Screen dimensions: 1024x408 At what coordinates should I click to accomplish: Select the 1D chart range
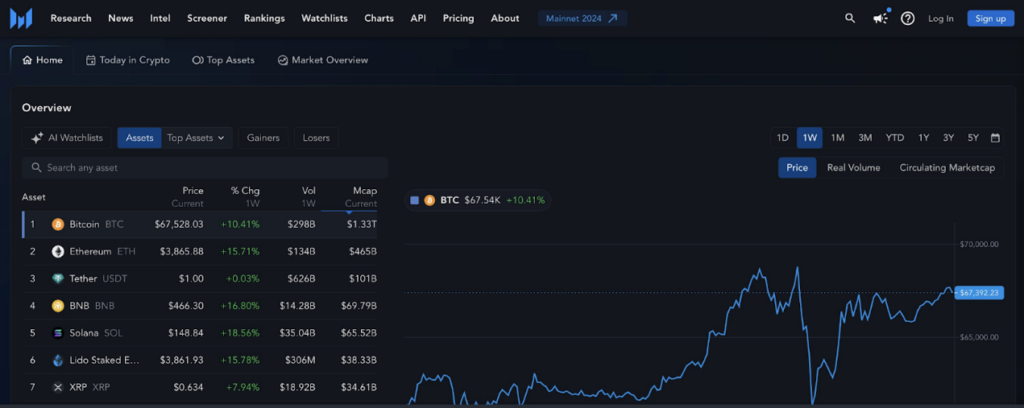(782, 138)
